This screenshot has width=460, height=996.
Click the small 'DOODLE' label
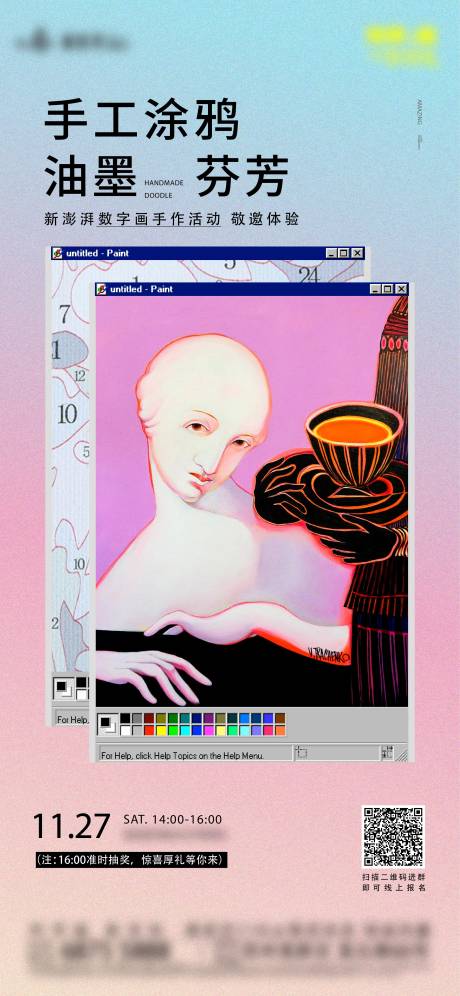pyautogui.click(x=158, y=195)
